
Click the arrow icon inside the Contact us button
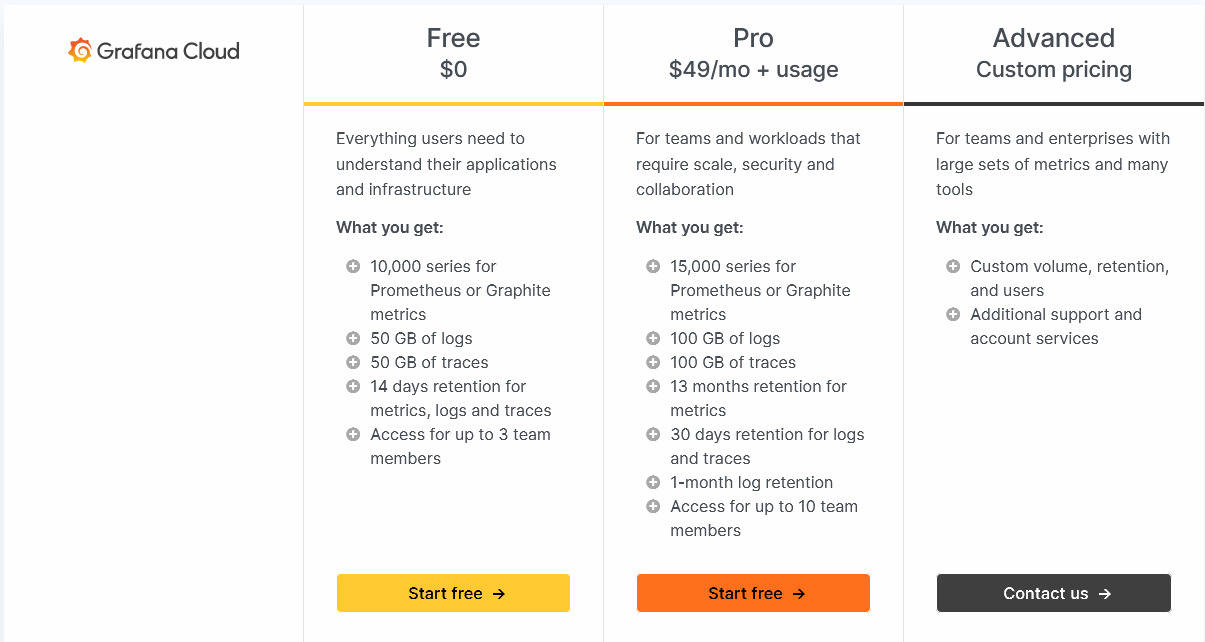(x=1103, y=593)
